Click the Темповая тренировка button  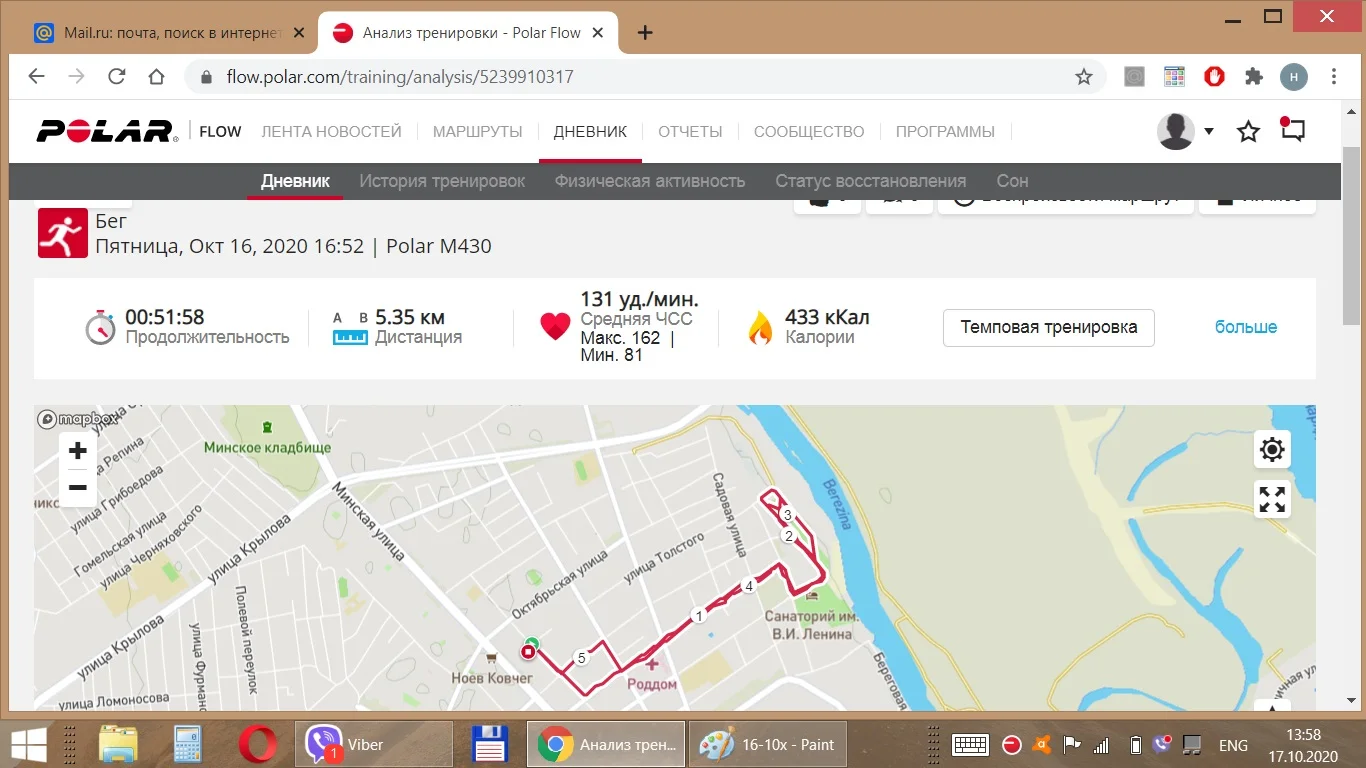pyautogui.click(x=1049, y=327)
